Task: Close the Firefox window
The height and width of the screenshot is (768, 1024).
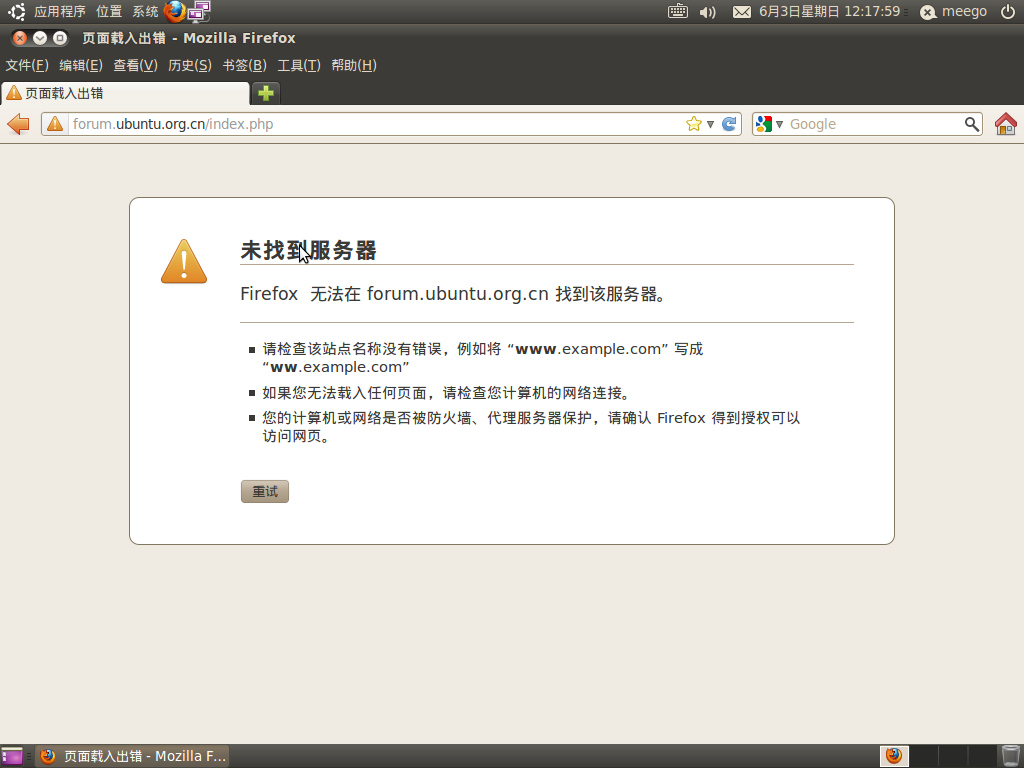Action: [20, 38]
